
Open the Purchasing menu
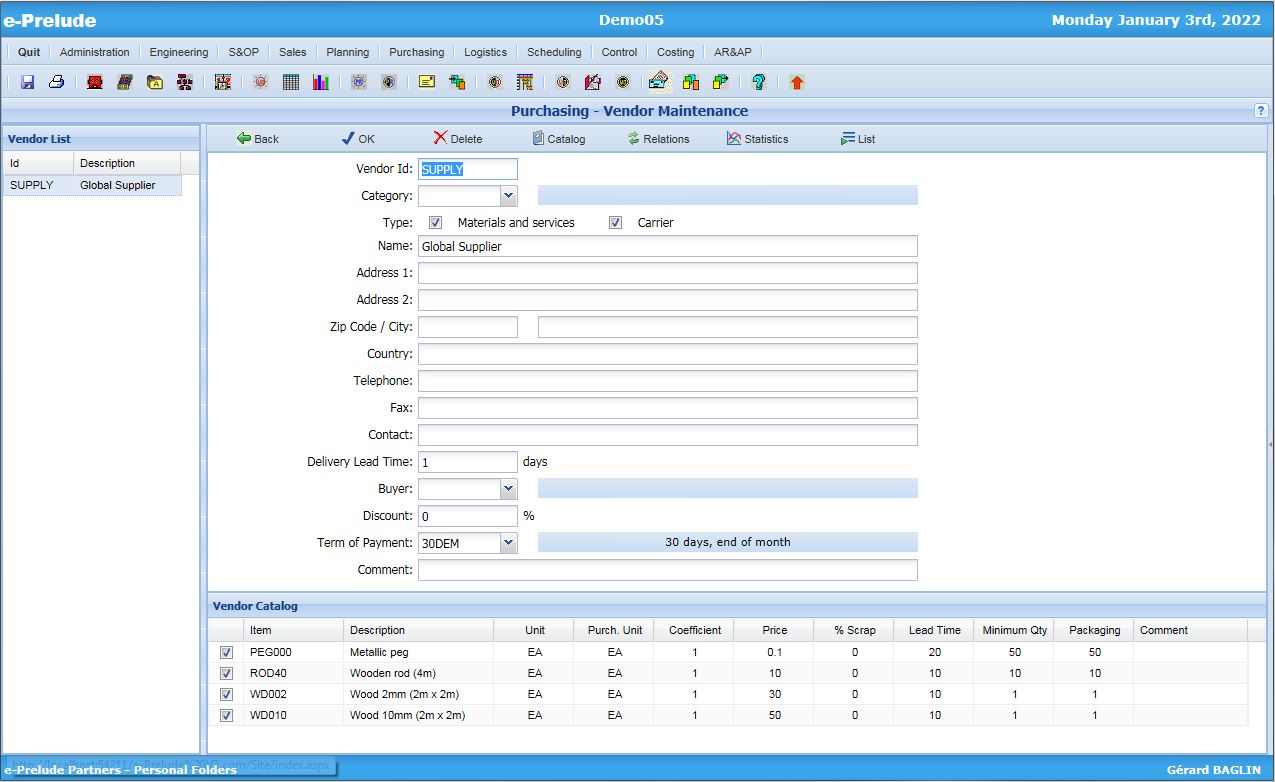[x=416, y=52]
